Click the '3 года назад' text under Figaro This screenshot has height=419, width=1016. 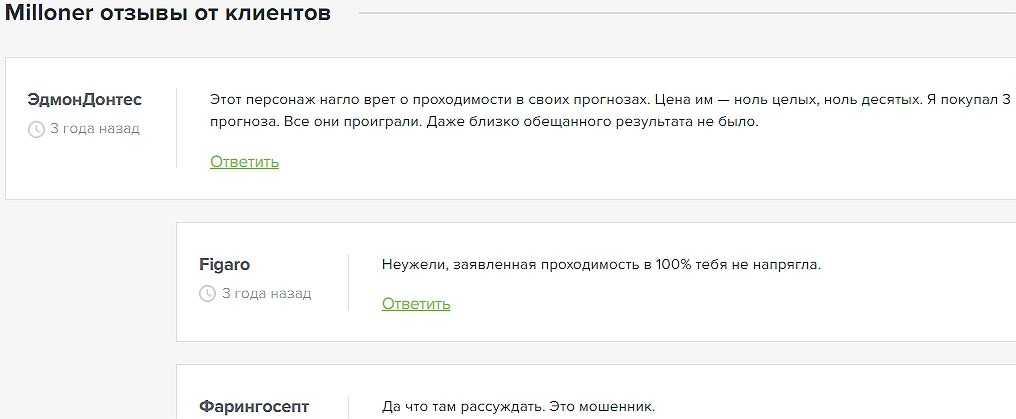coord(266,293)
